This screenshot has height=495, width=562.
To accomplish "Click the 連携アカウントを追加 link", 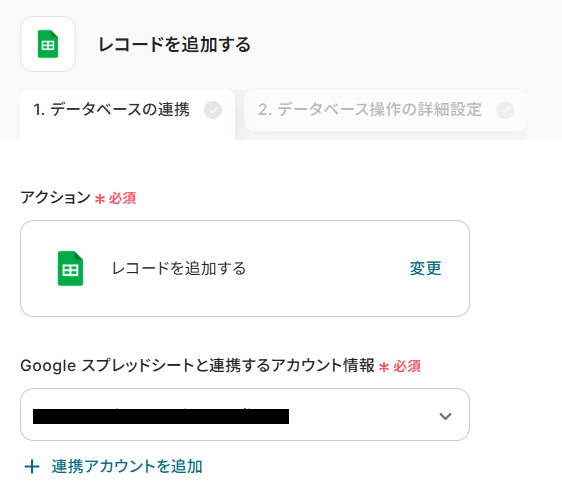I will click(x=127, y=466).
